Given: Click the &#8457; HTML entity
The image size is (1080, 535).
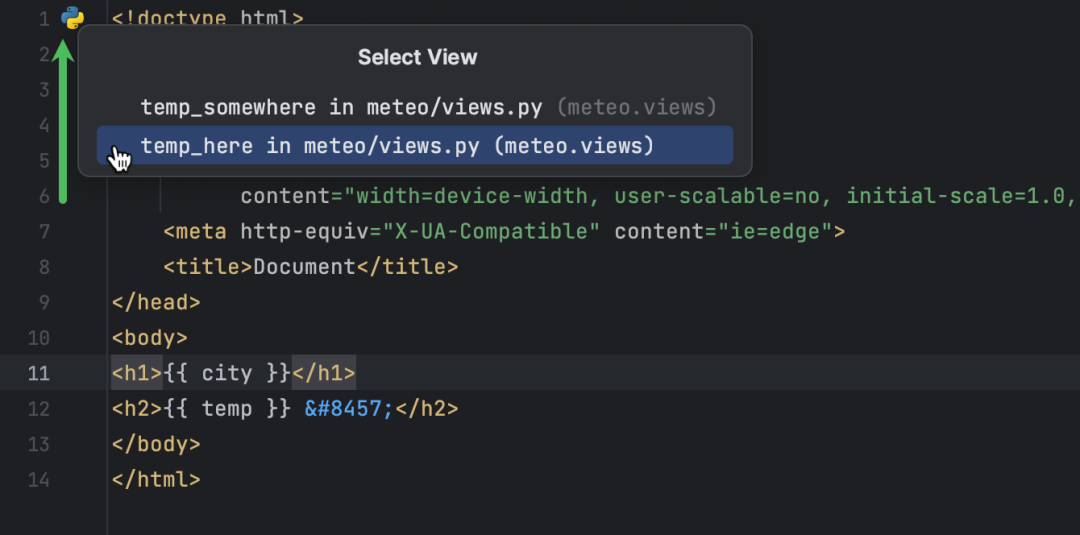Looking at the screenshot, I should (349, 409).
